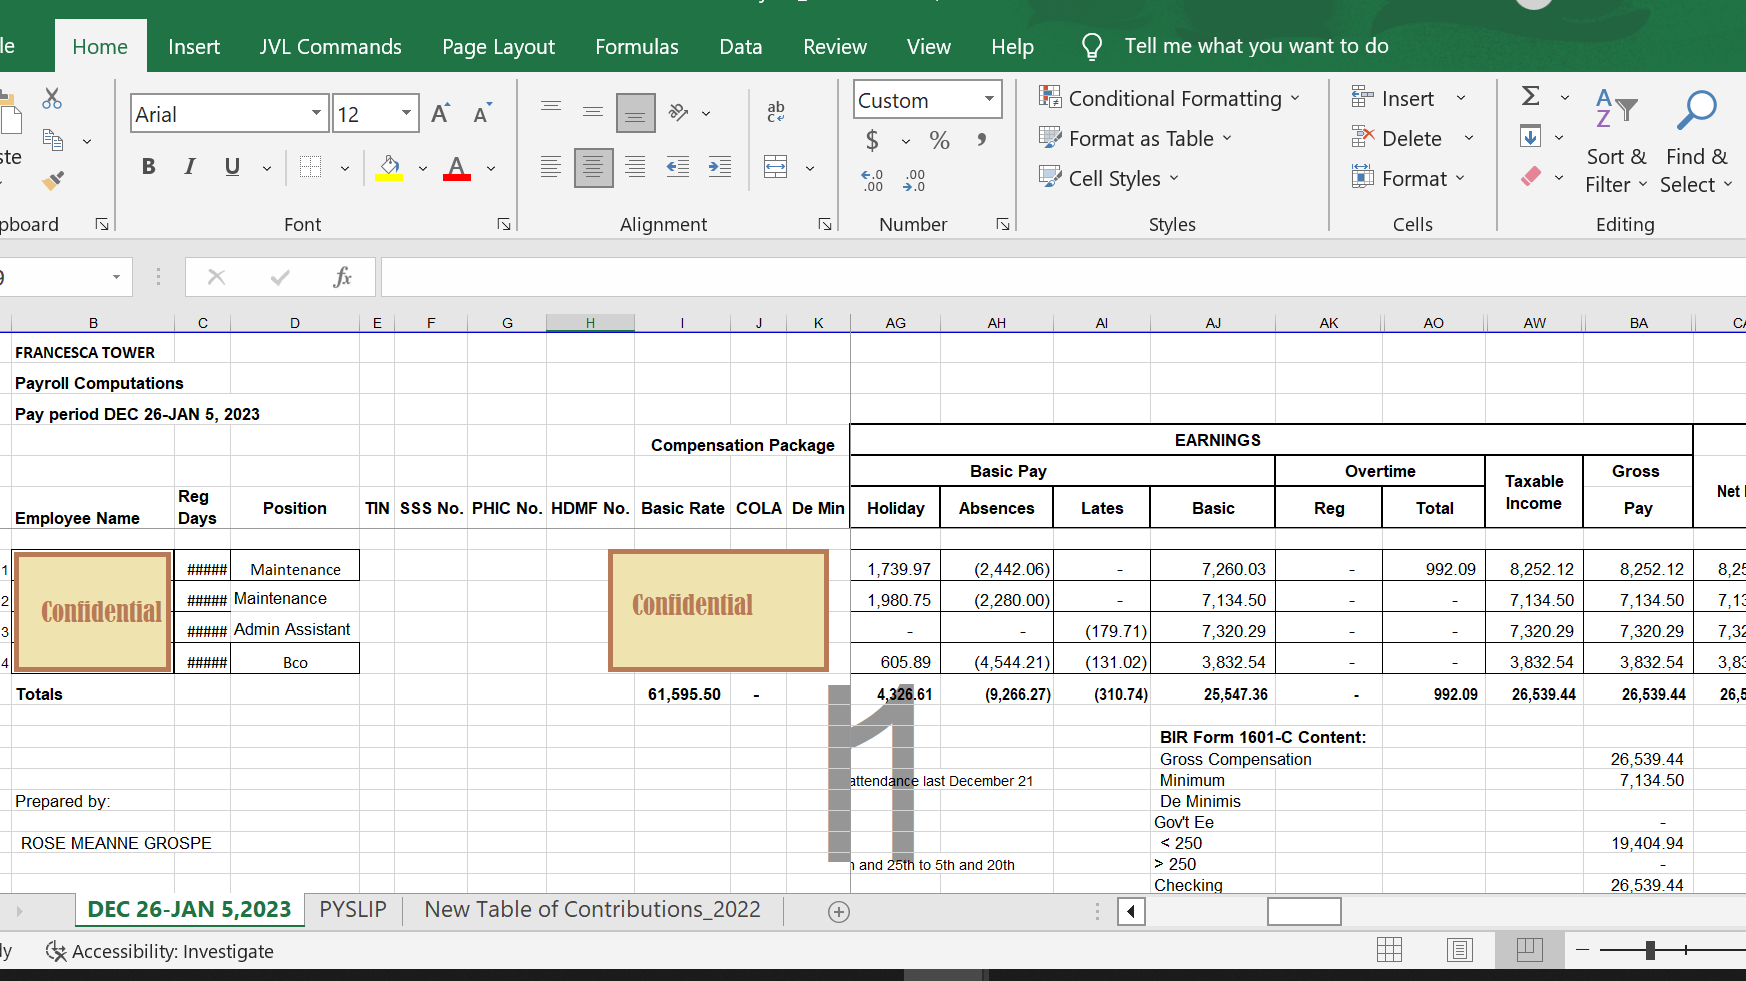Screen dimensions: 1746x981
Task: Open Format as Table menu
Action: tap(1135, 138)
